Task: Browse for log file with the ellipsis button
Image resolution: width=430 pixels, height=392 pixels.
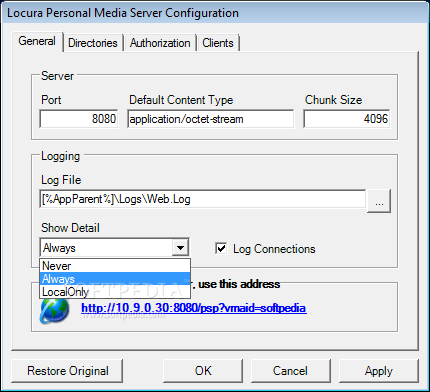Action: click(379, 201)
